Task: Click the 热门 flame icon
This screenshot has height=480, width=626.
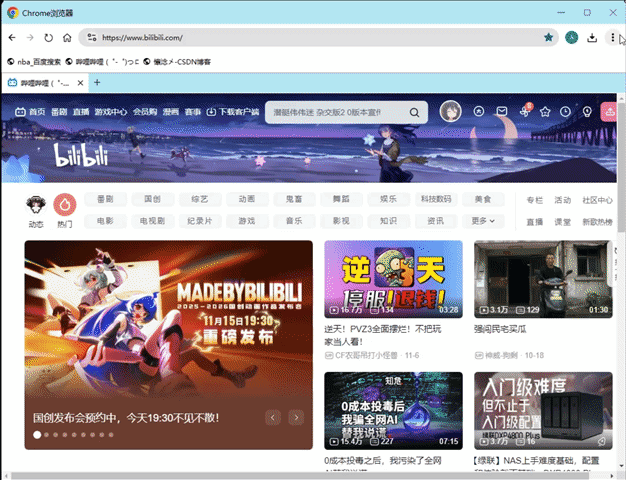Action: 65,205
